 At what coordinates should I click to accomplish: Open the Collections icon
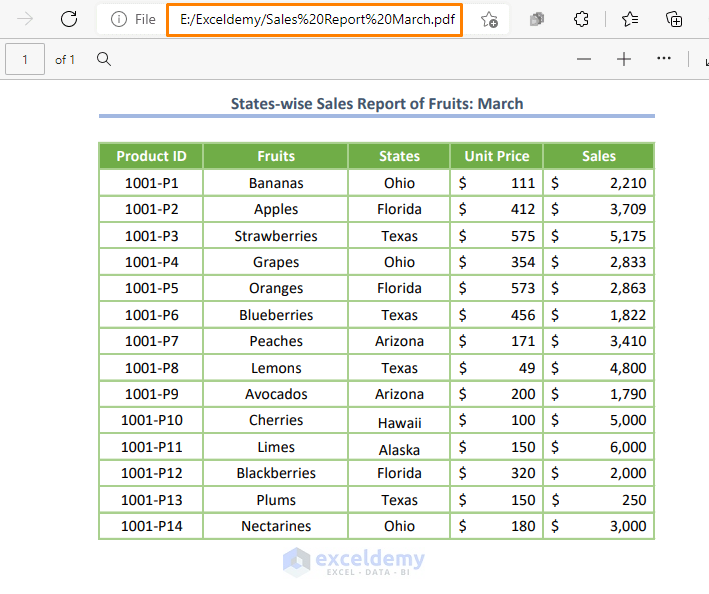[x=675, y=19]
